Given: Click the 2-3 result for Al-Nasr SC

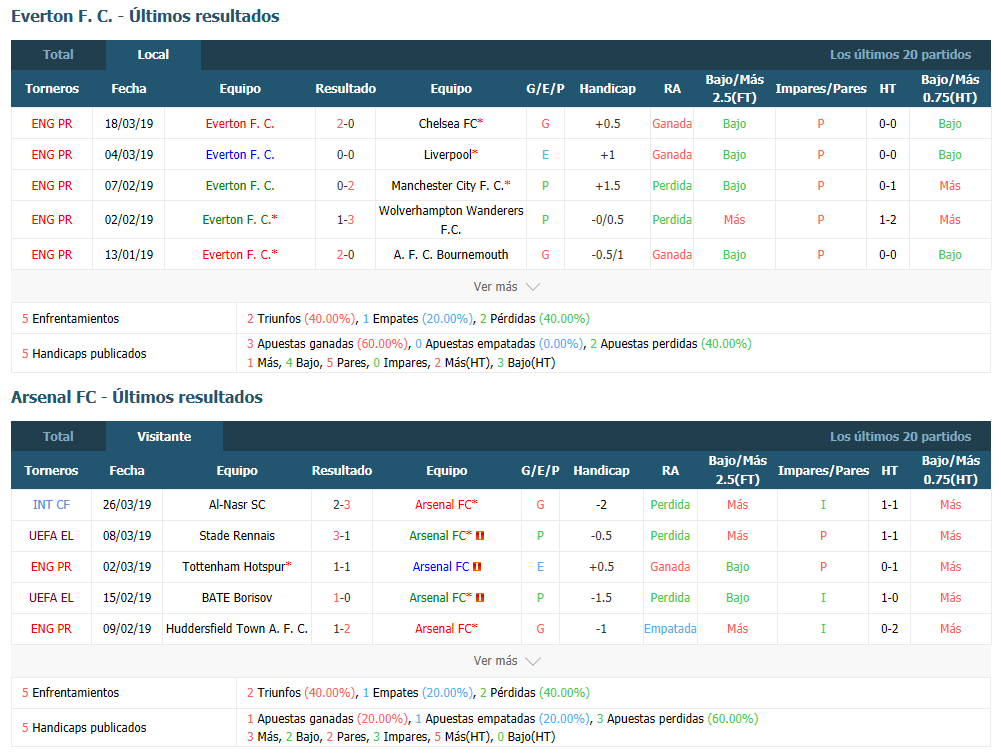Looking at the screenshot, I should coord(342,505).
